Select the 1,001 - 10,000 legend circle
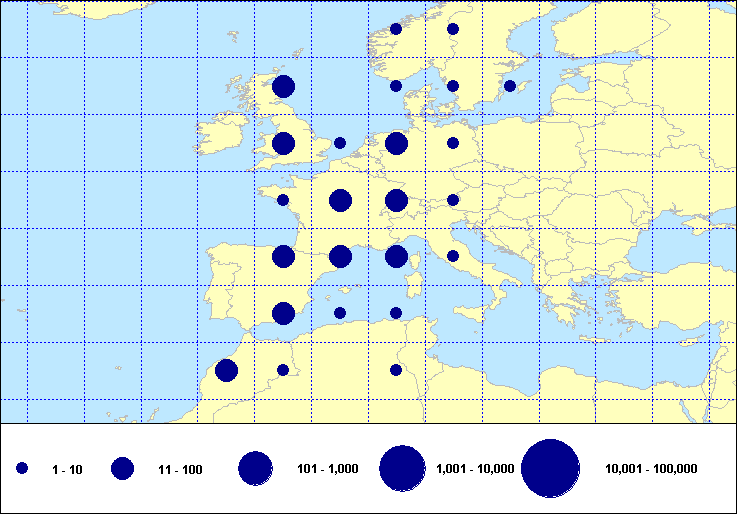Image resolution: width=737 pixels, height=514 pixels. click(403, 468)
